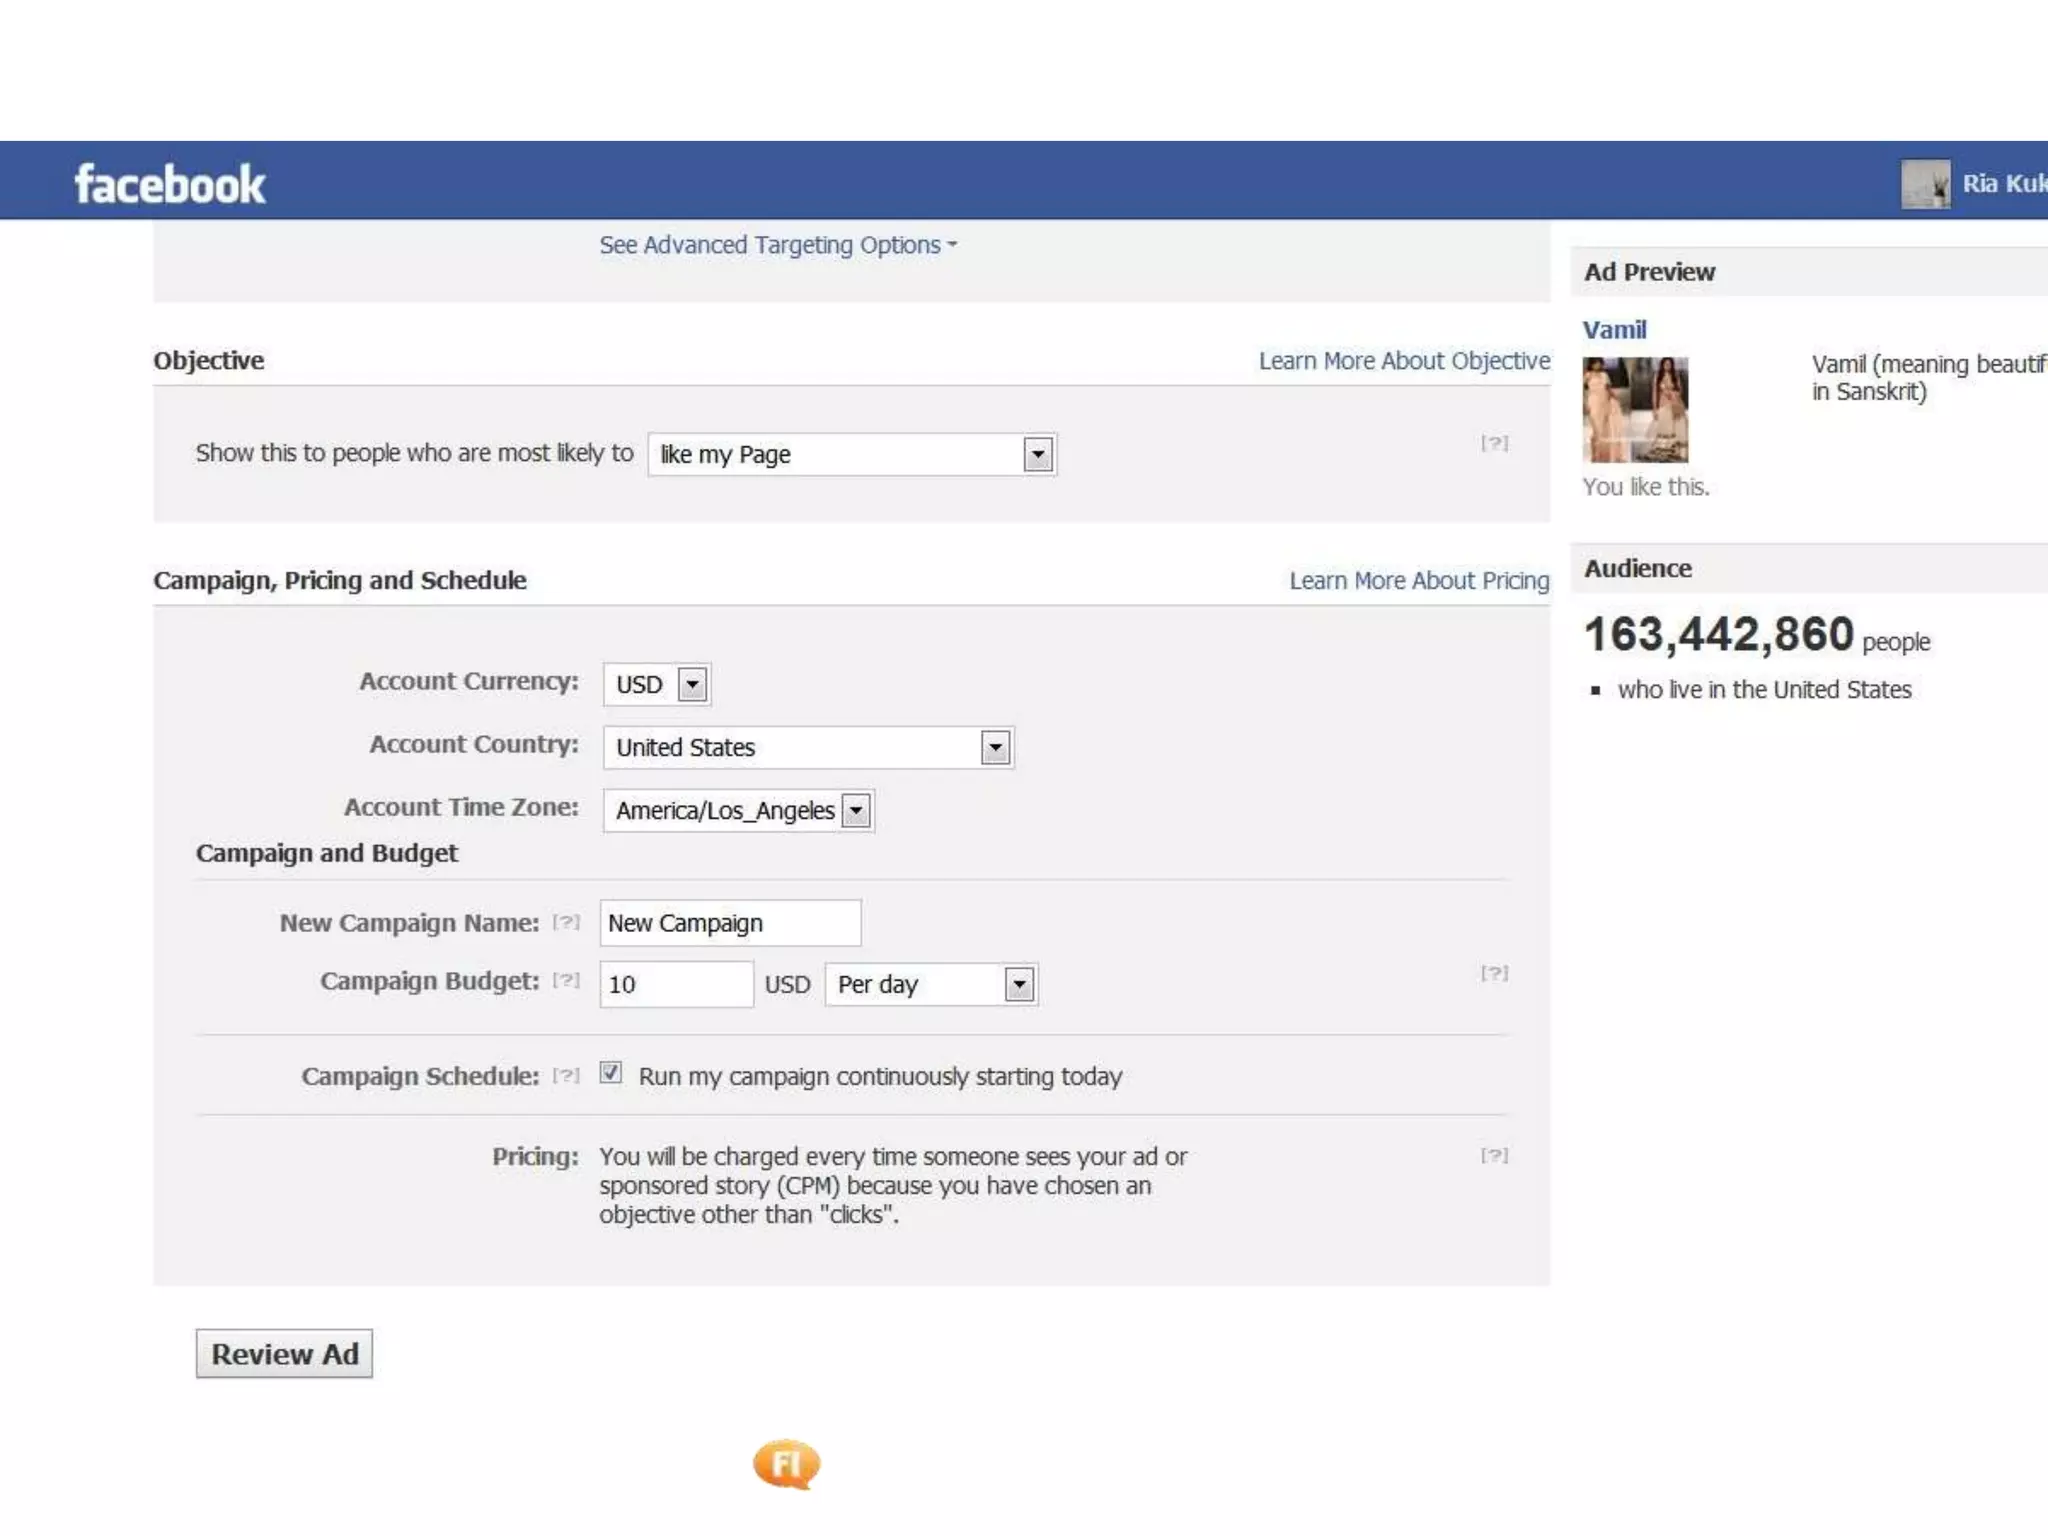The image size is (2048, 1536).
Task: Click the orange FI speech bubble icon
Action: pos(787,1465)
